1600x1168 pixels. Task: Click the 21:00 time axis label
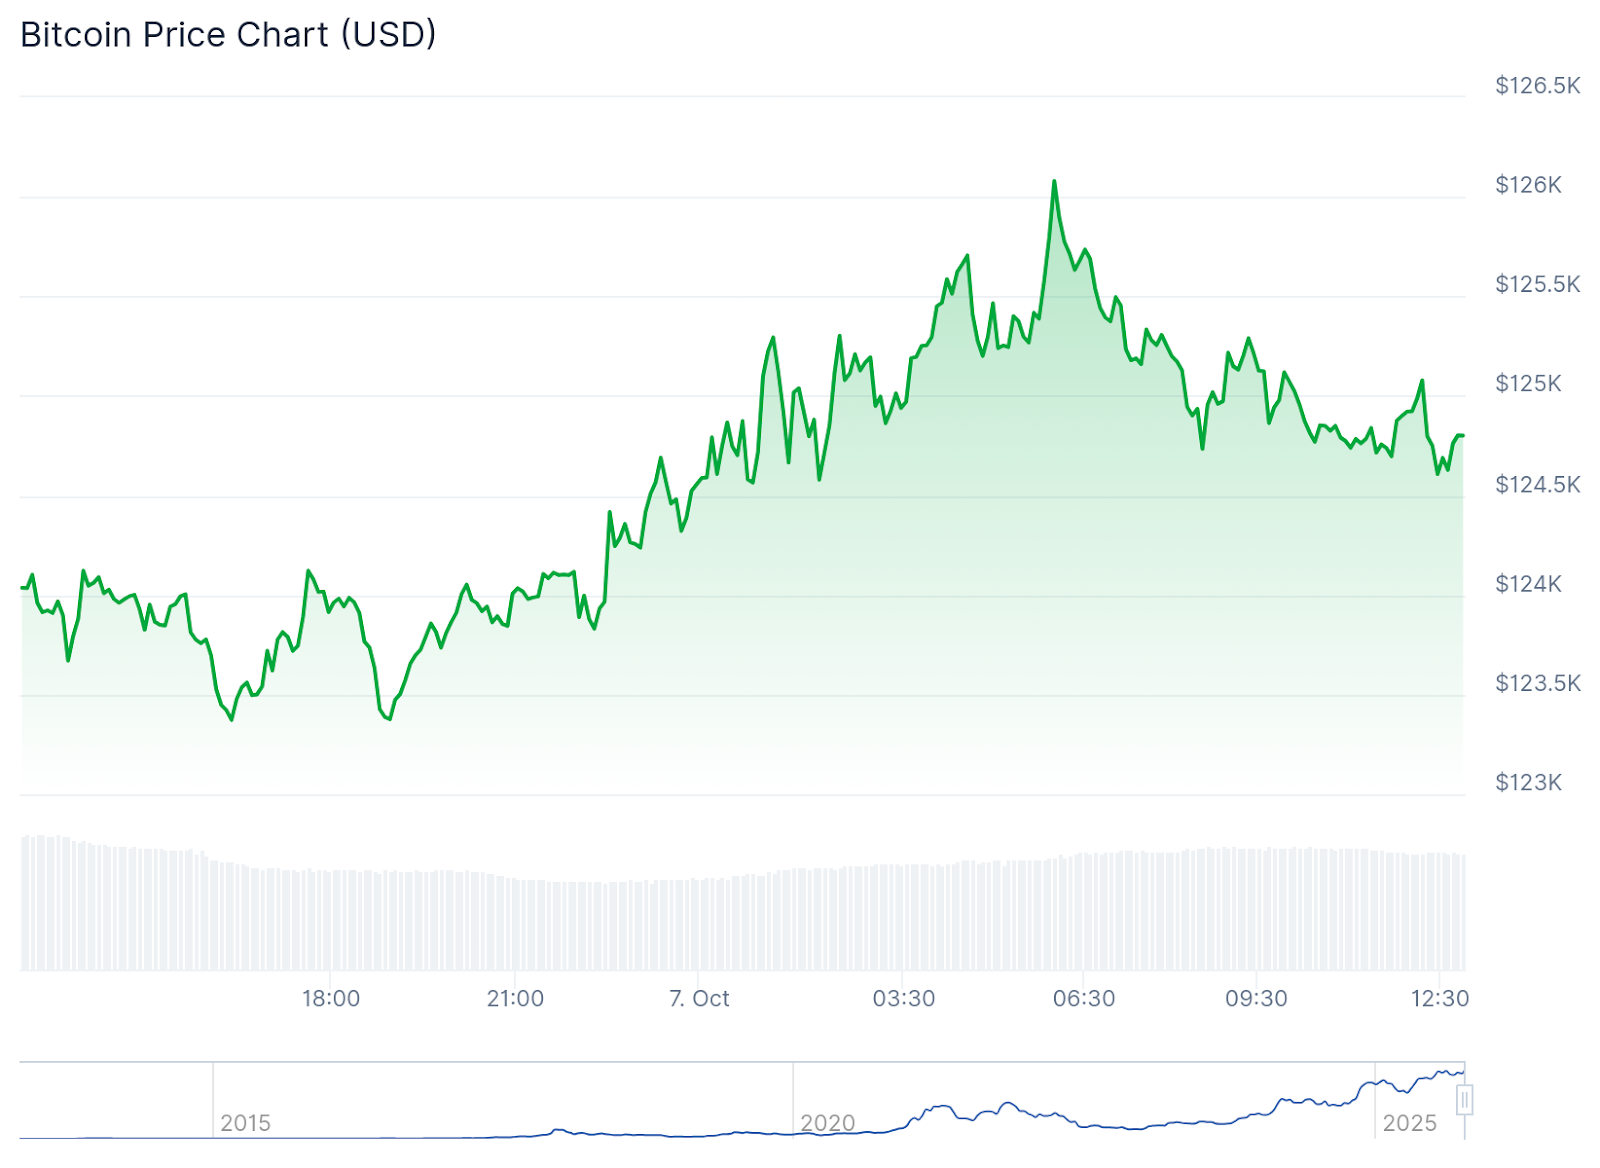[515, 999]
